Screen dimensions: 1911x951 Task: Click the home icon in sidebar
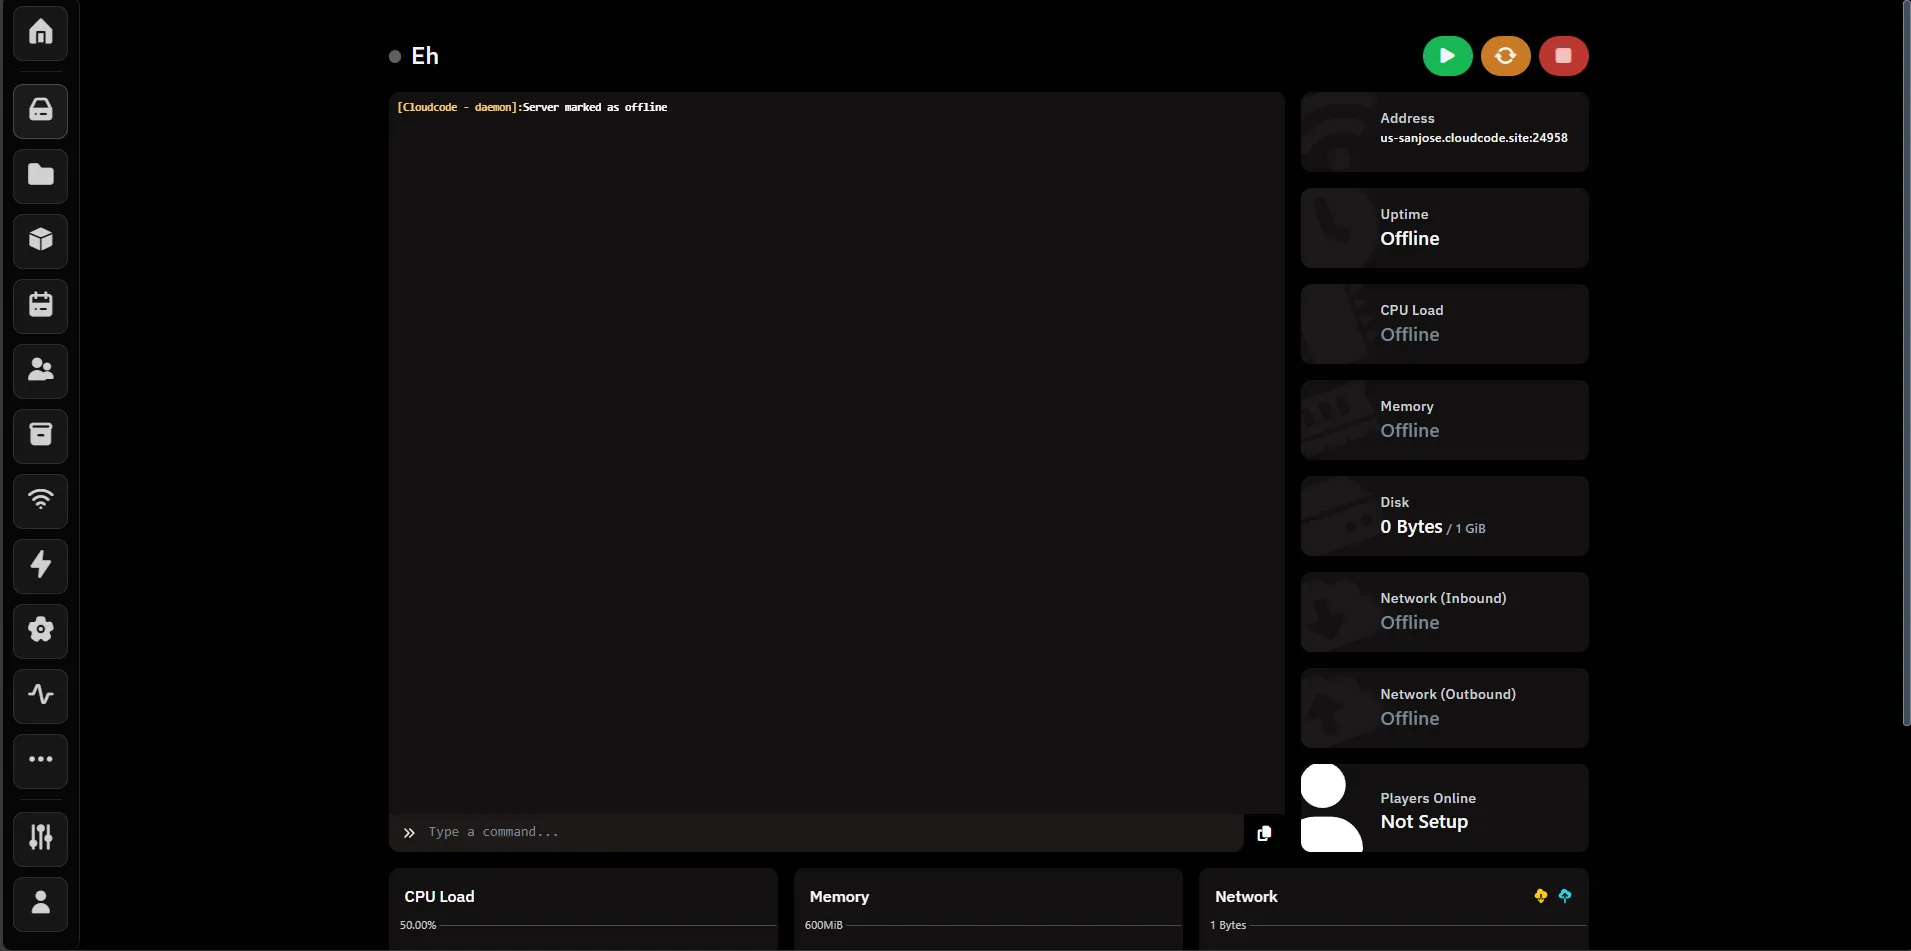click(40, 33)
